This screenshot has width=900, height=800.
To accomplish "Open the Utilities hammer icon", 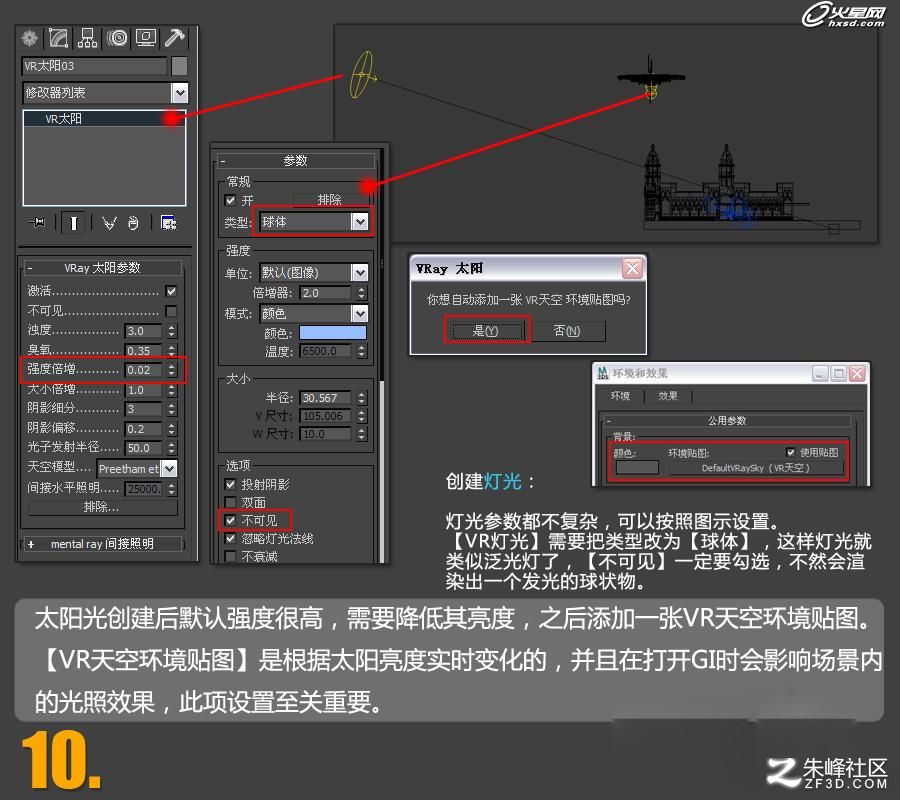I will 174,38.
